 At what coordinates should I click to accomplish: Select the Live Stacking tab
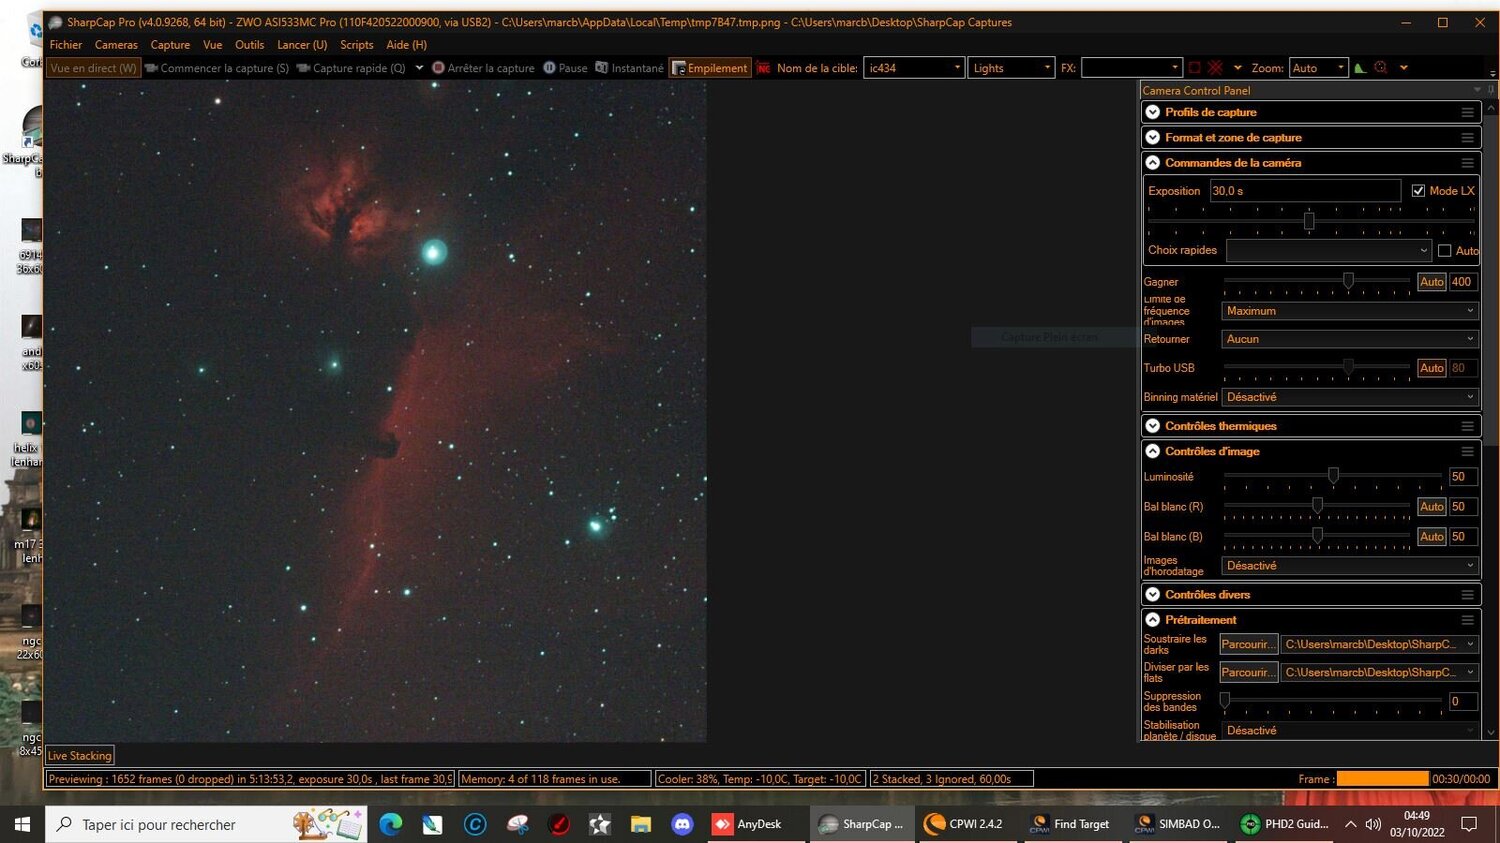coord(79,755)
